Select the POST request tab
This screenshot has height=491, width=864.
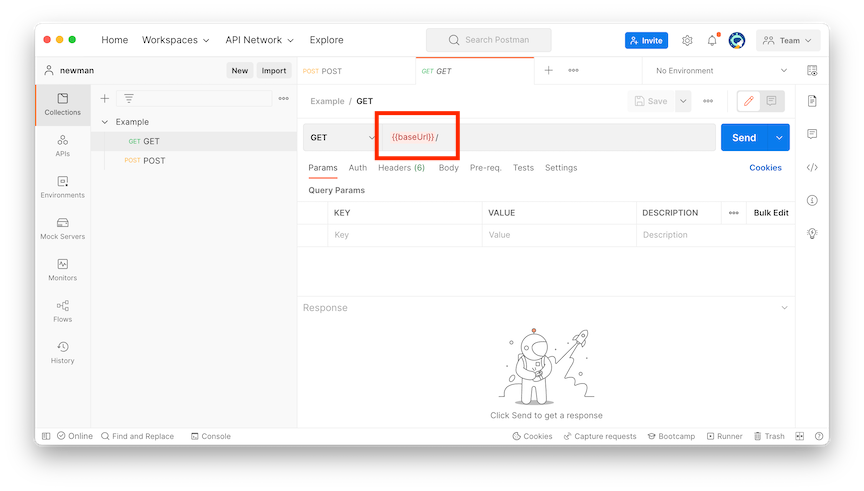(x=357, y=71)
